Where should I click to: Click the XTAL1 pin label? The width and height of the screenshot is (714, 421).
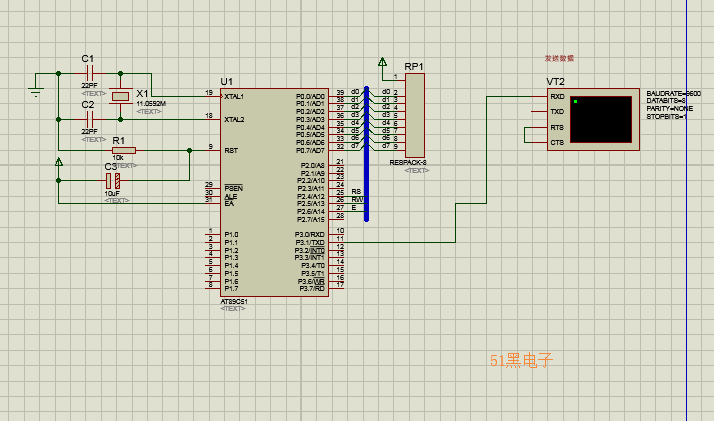tap(234, 96)
